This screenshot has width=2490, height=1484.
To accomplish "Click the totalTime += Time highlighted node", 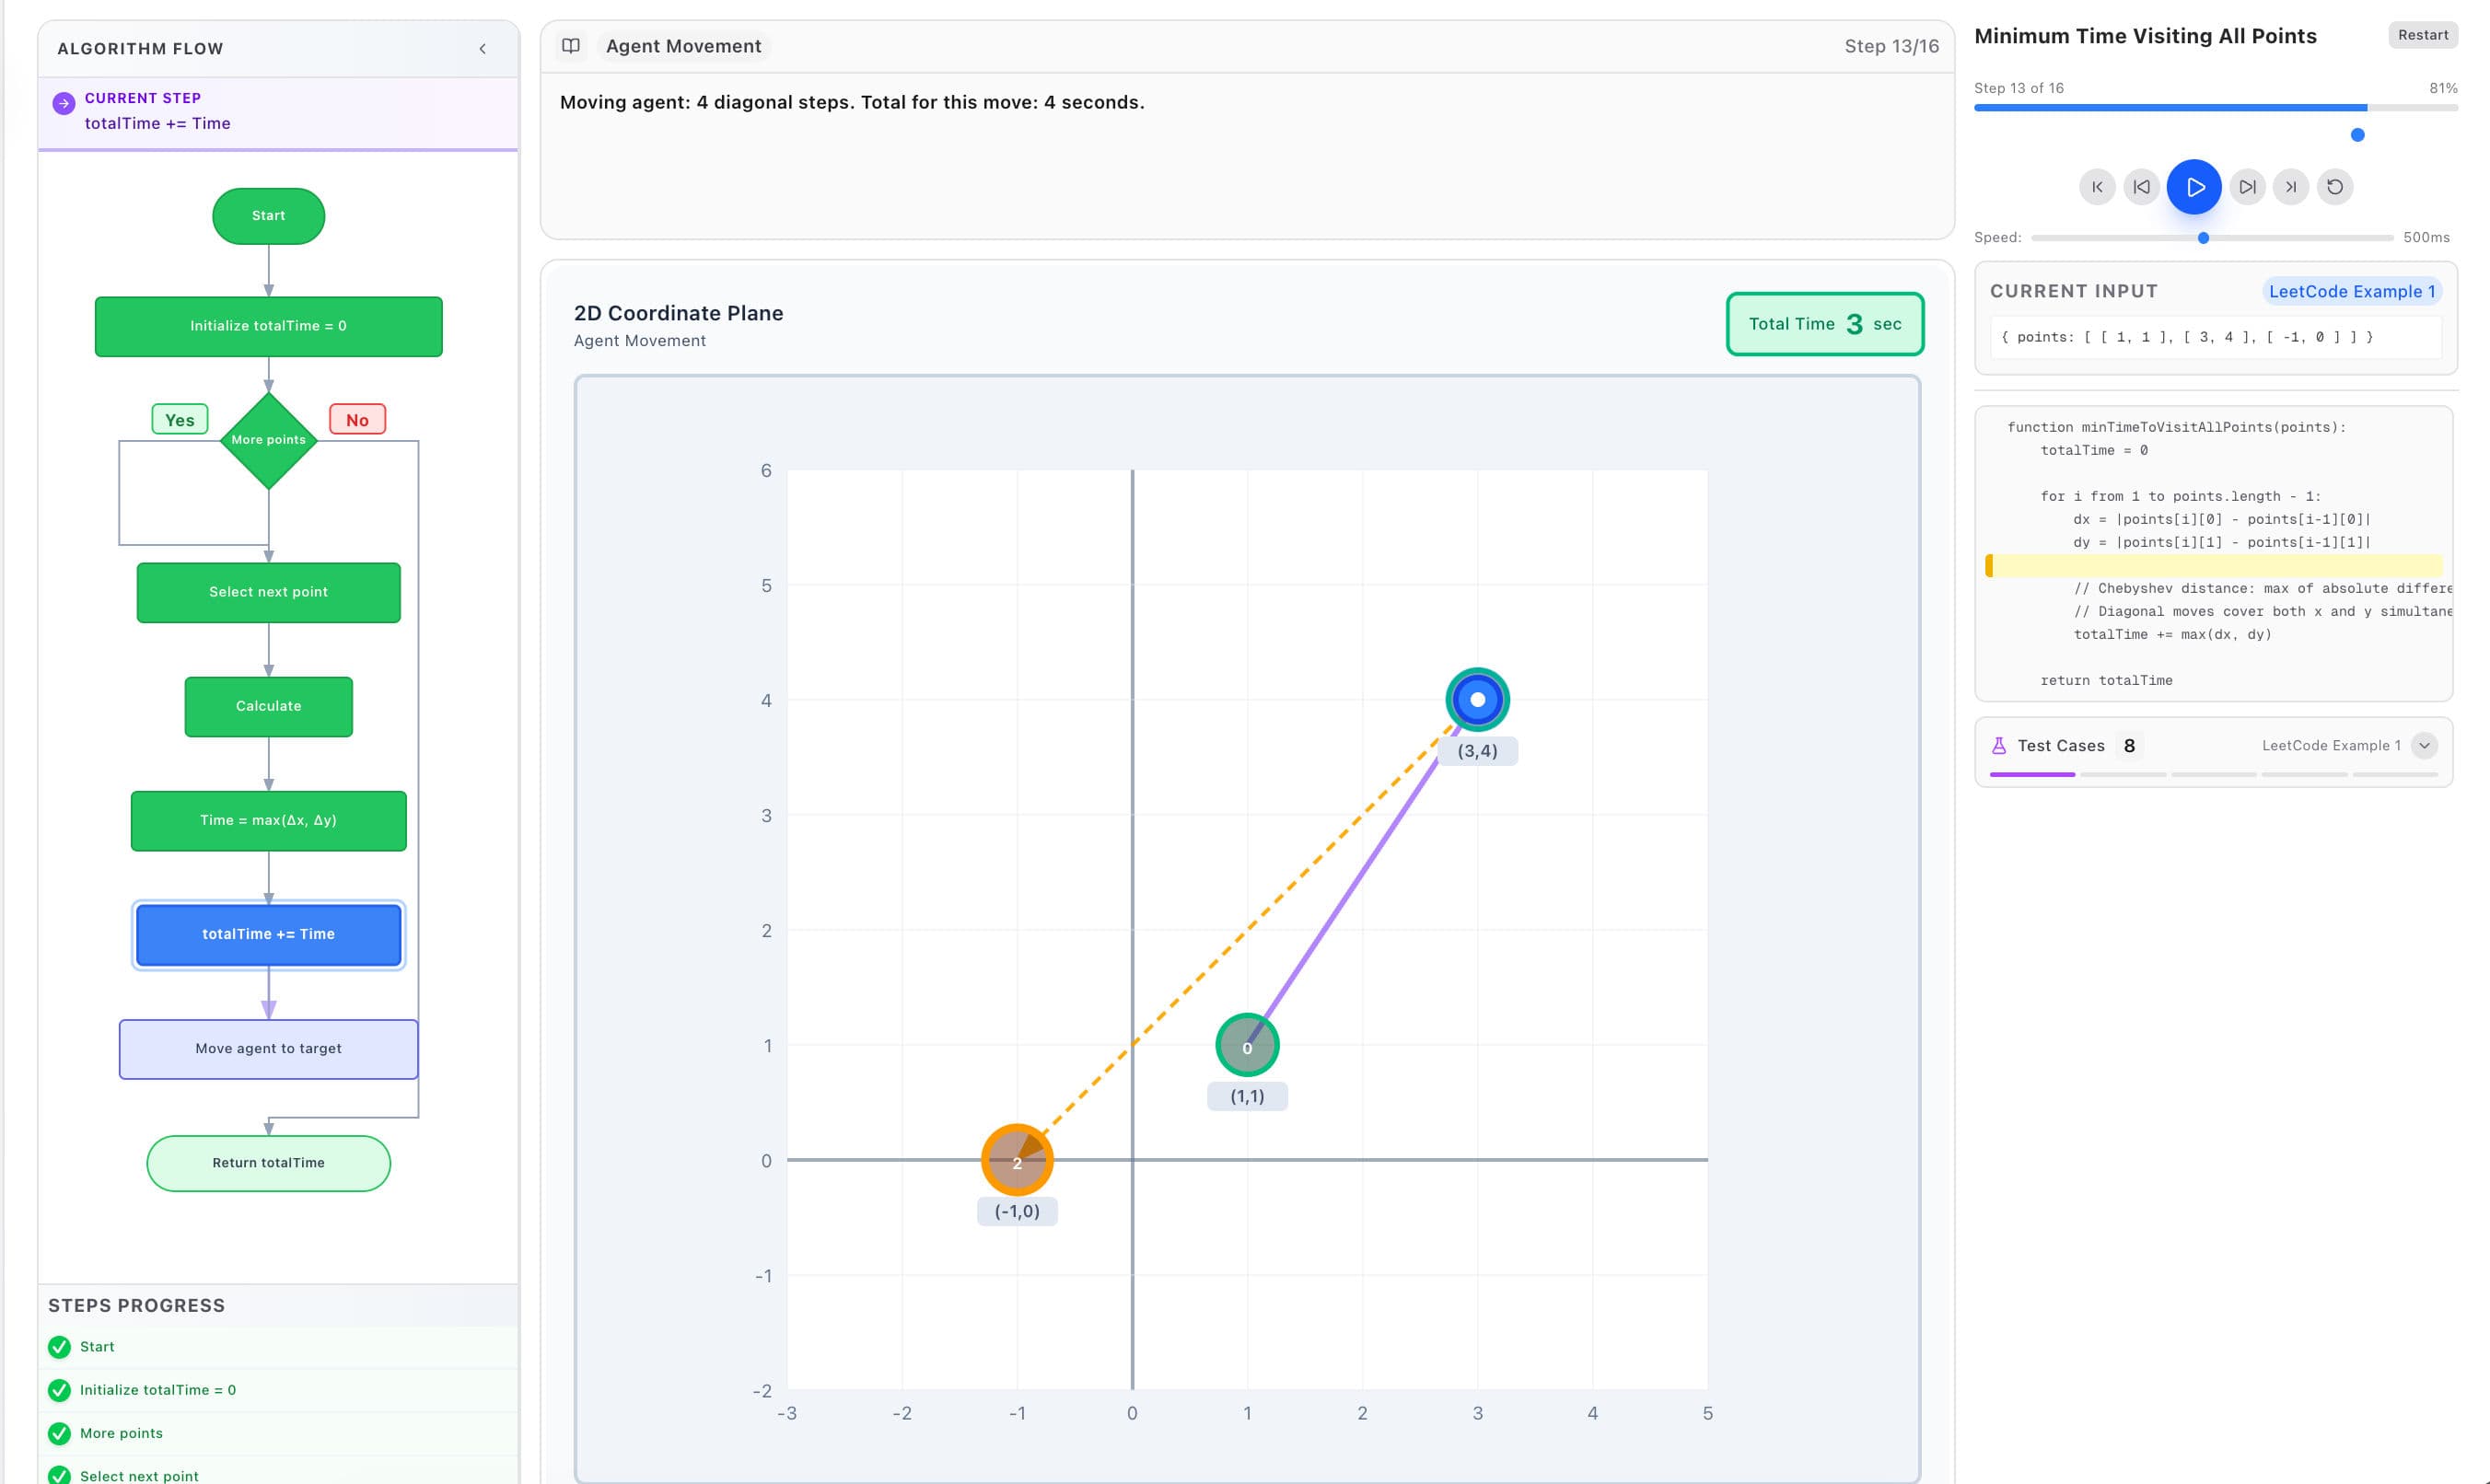I will click(267, 934).
